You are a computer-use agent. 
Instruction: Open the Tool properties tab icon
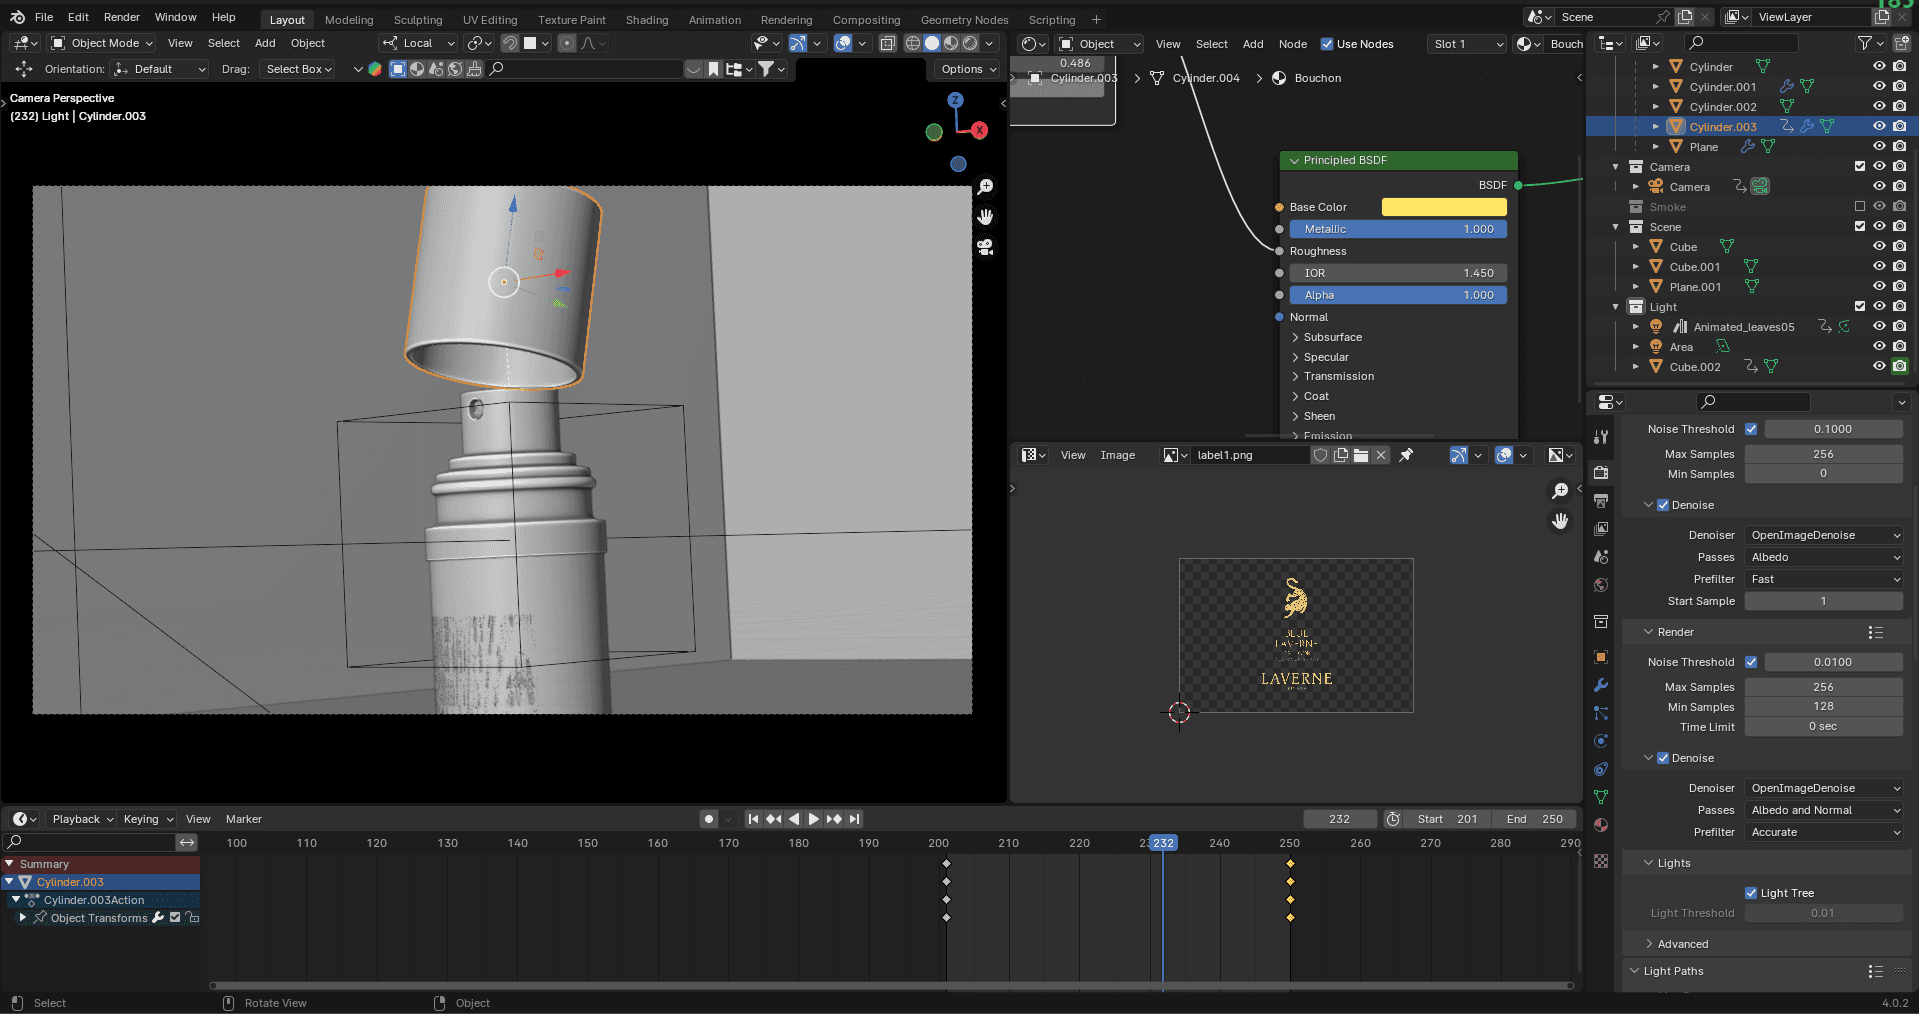(x=1601, y=437)
